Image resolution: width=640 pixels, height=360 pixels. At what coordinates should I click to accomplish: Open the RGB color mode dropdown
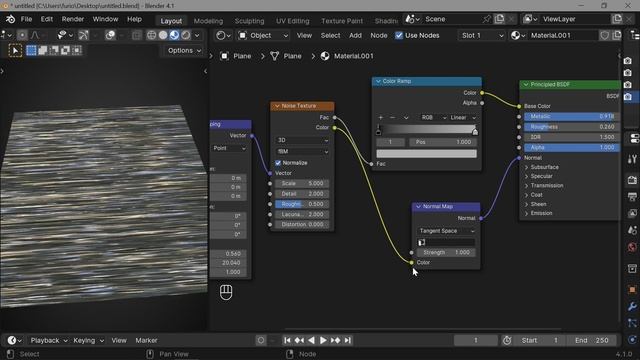pos(432,118)
